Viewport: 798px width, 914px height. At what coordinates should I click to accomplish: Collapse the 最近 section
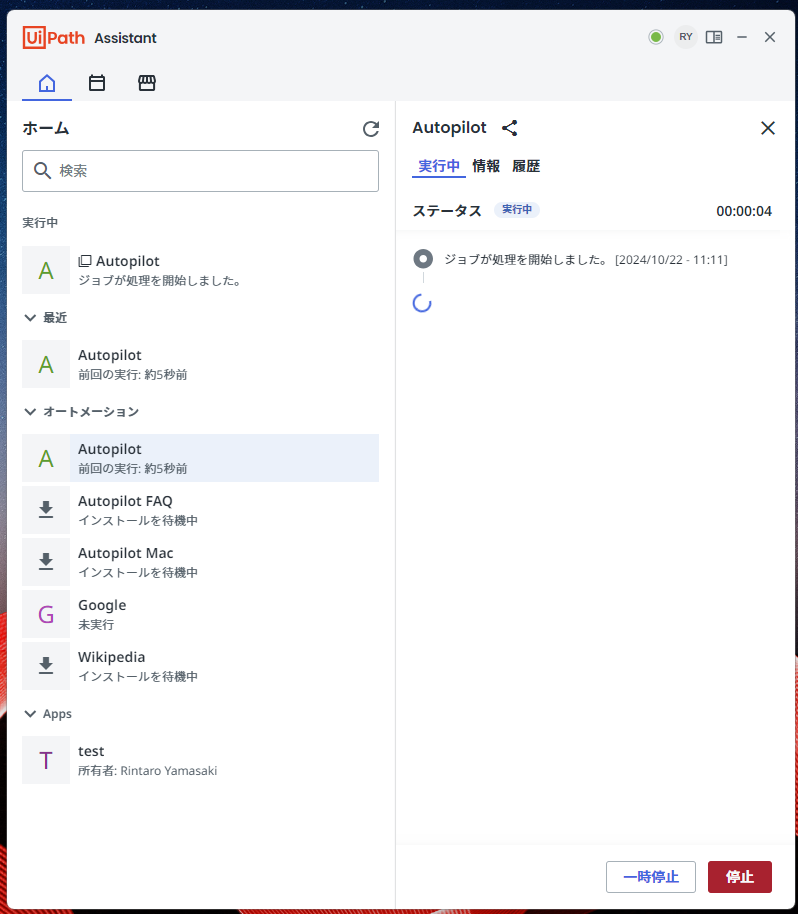coord(45,318)
